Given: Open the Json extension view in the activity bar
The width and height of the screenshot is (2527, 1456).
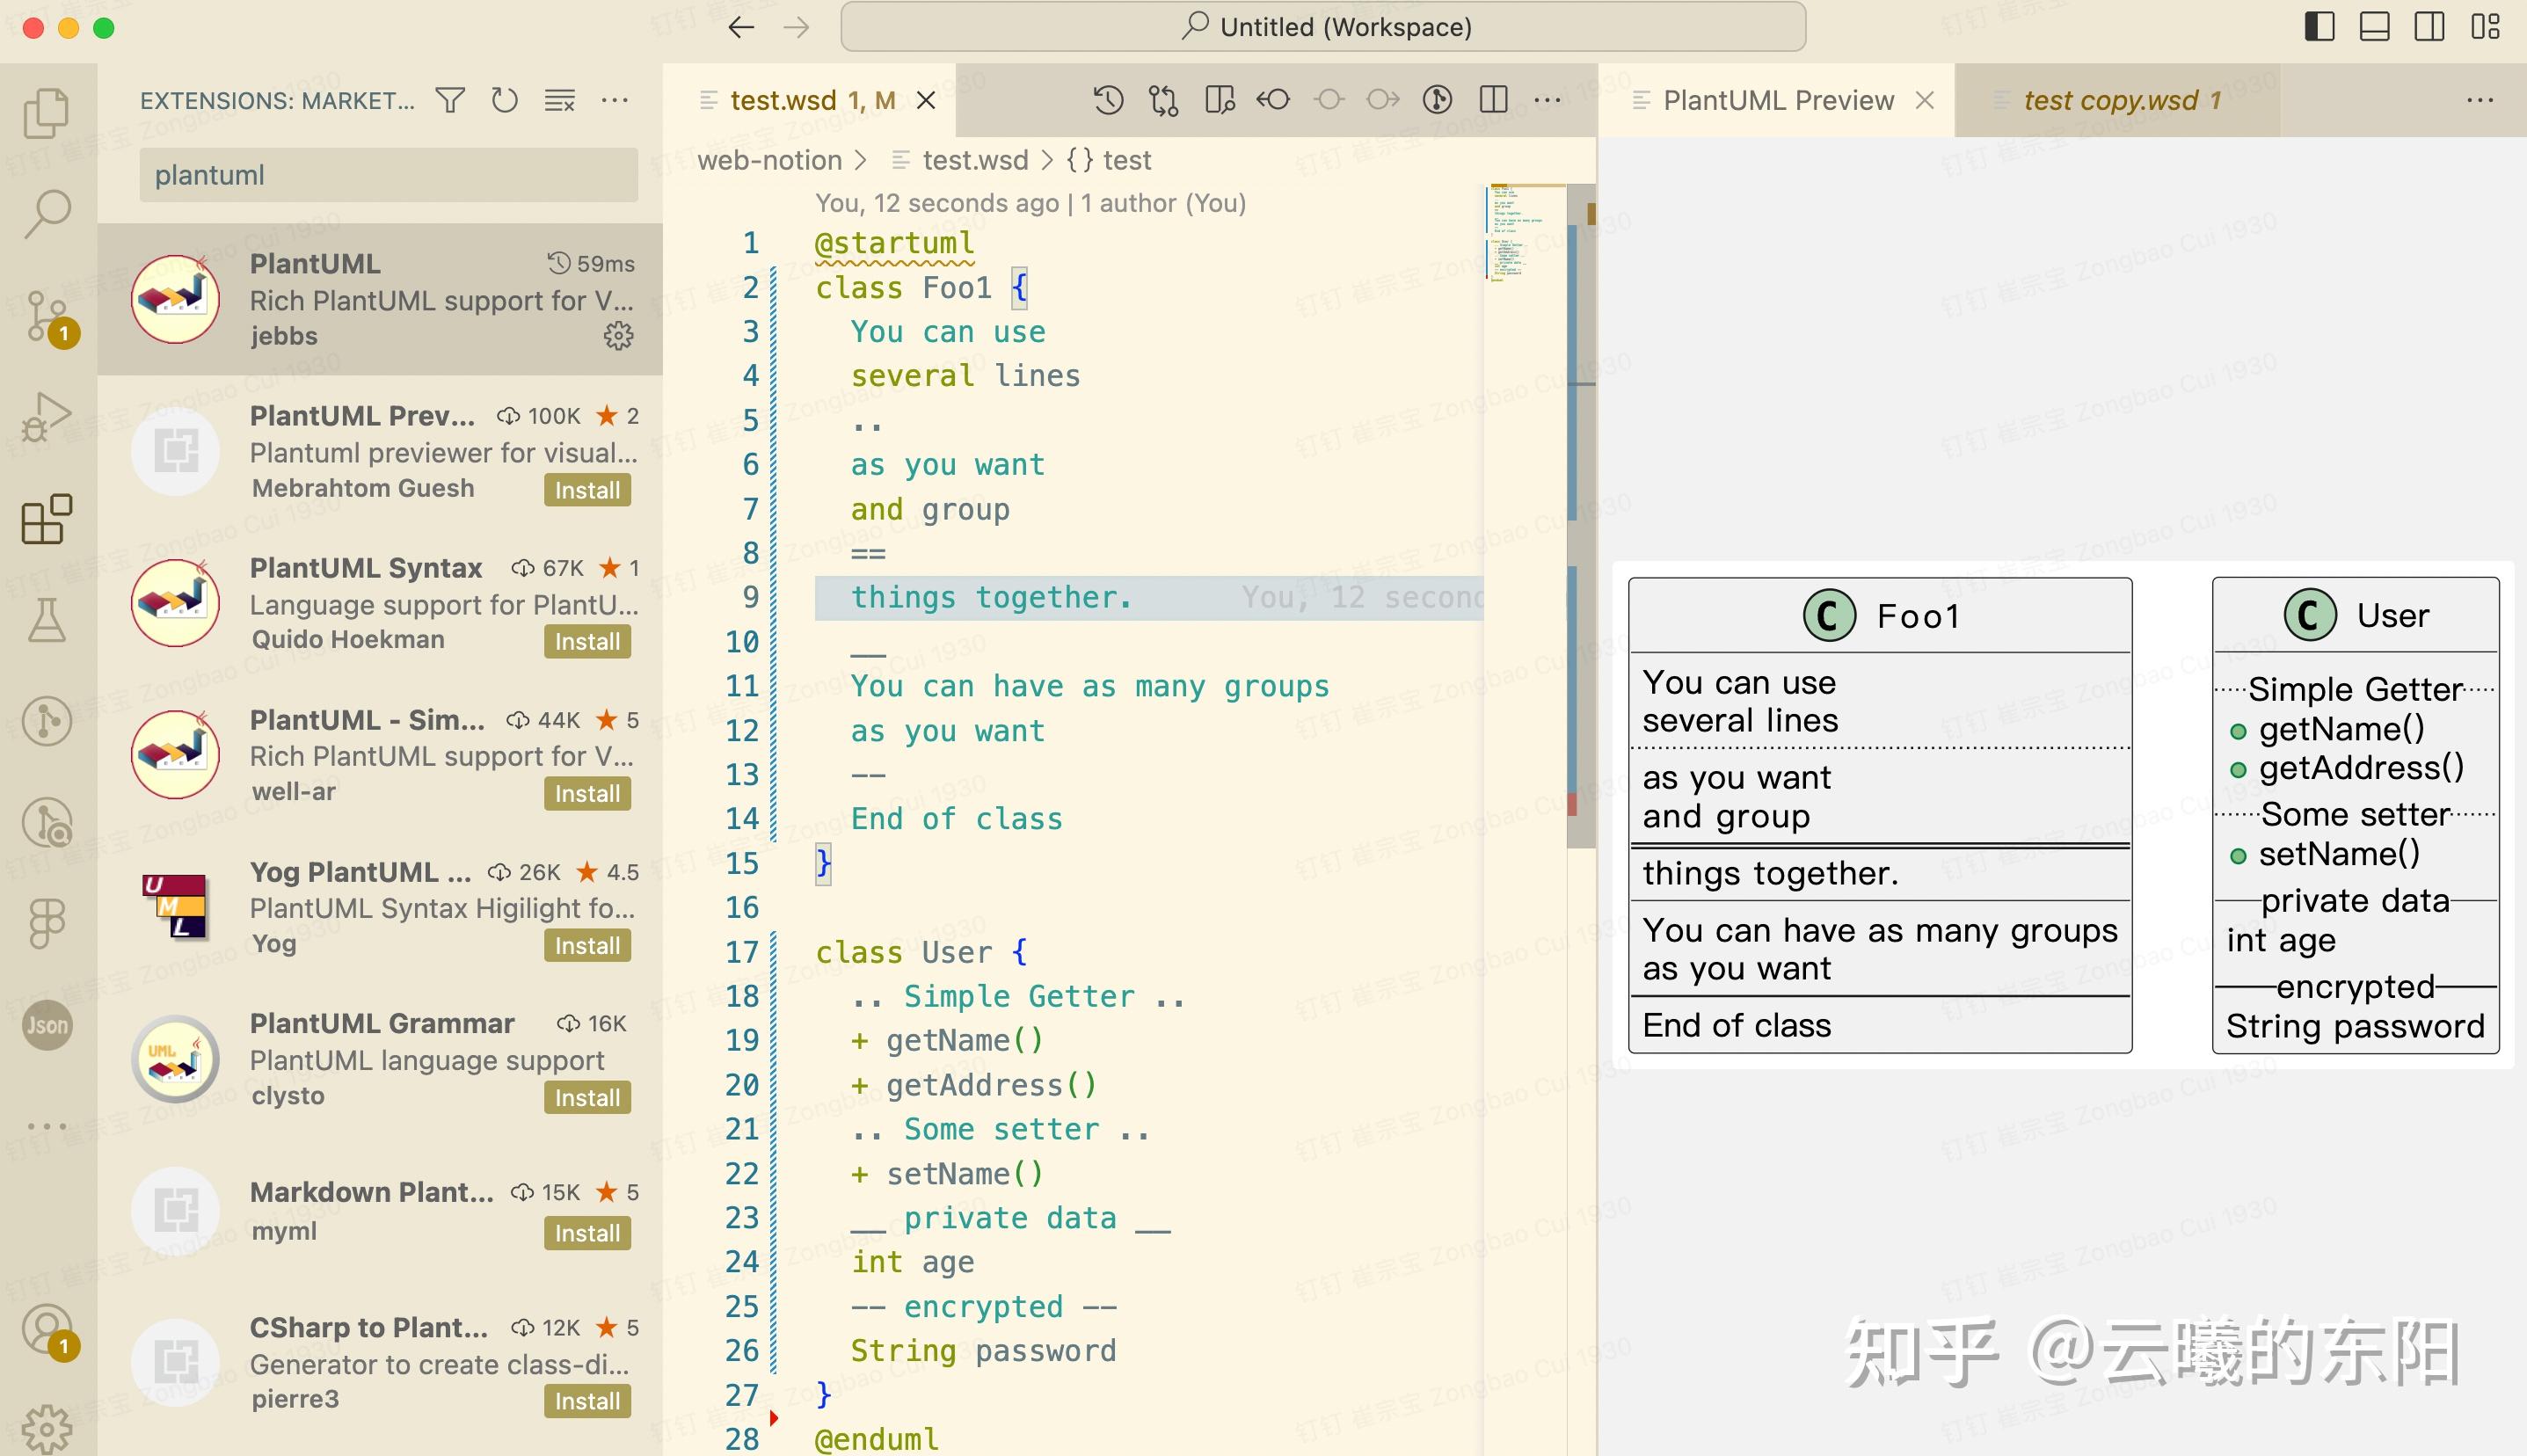Looking at the screenshot, I should pos(47,1025).
